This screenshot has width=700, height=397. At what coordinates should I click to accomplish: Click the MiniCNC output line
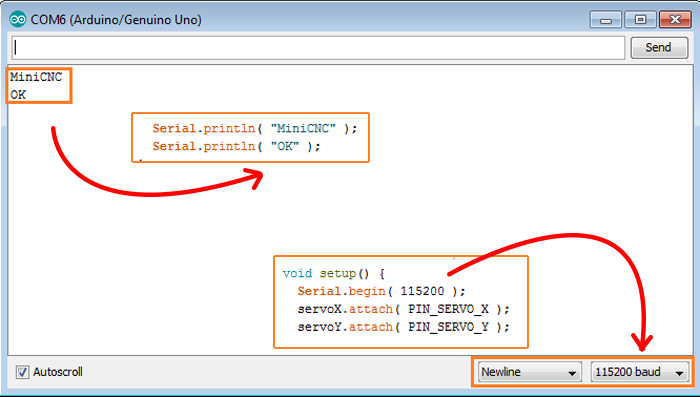pyautogui.click(x=36, y=77)
